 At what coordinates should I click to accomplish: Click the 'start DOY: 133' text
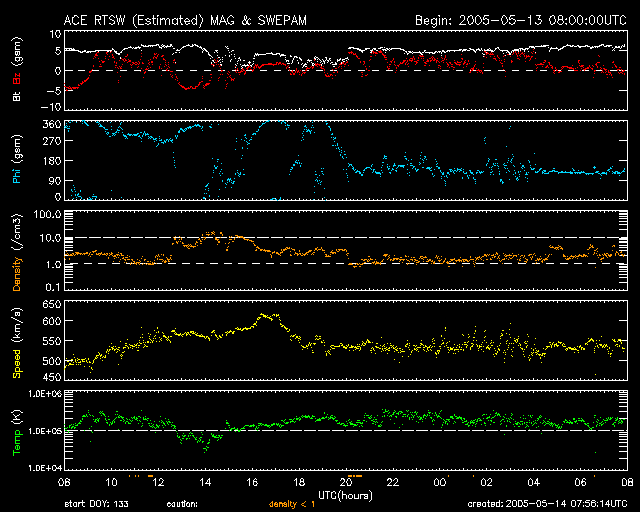[x=97, y=504]
